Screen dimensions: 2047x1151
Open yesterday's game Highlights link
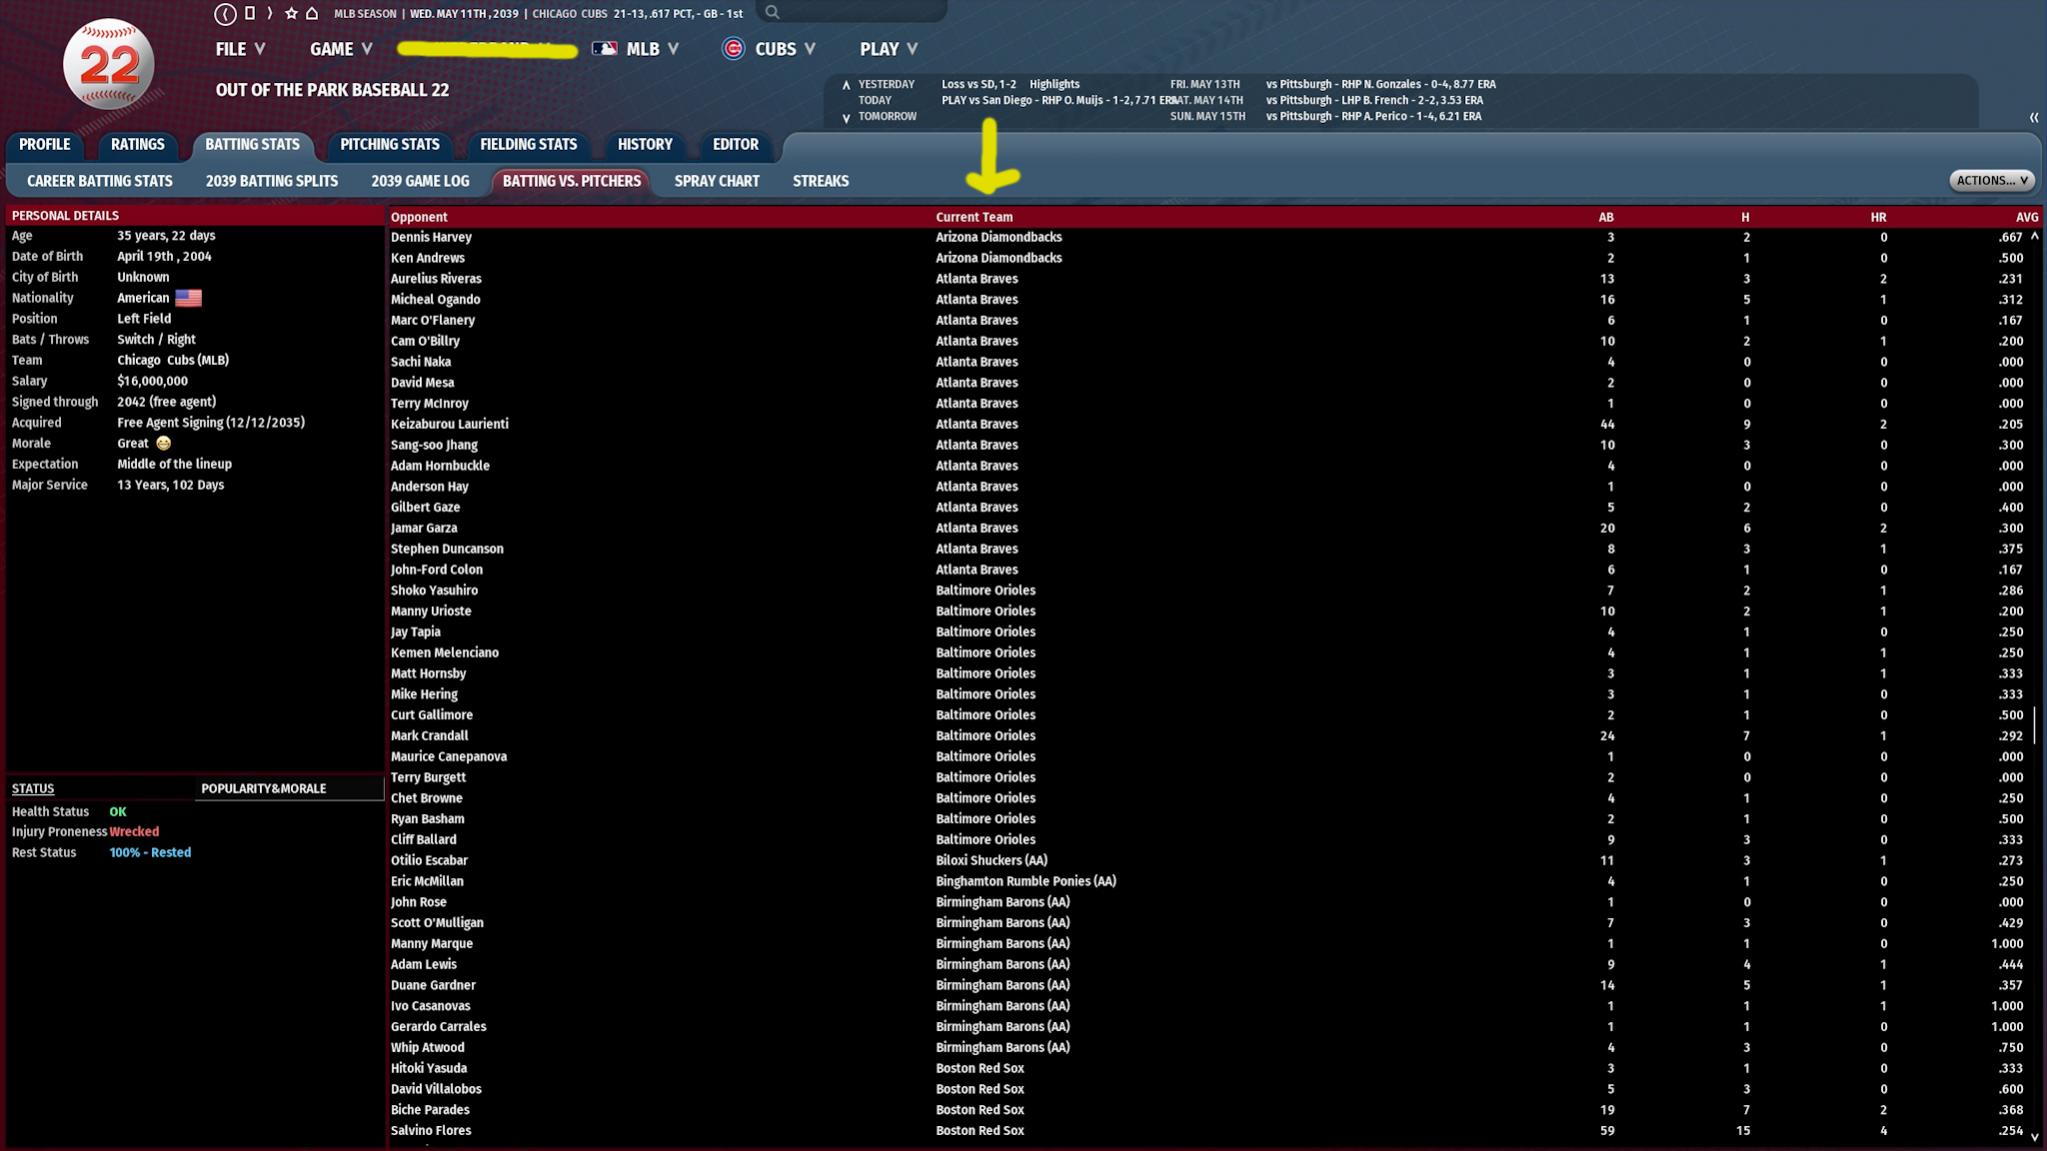pyautogui.click(x=1054, y=85)
